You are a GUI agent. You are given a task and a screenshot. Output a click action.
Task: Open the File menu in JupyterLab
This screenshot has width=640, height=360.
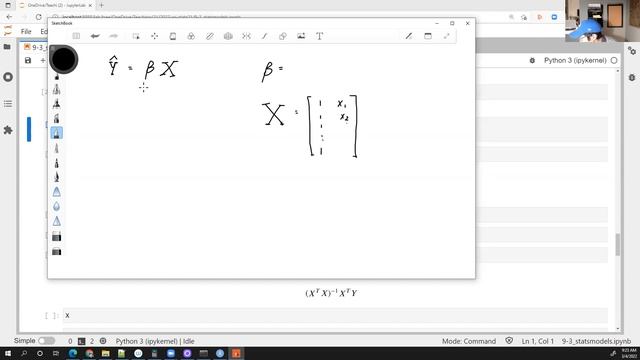[26, 31]
